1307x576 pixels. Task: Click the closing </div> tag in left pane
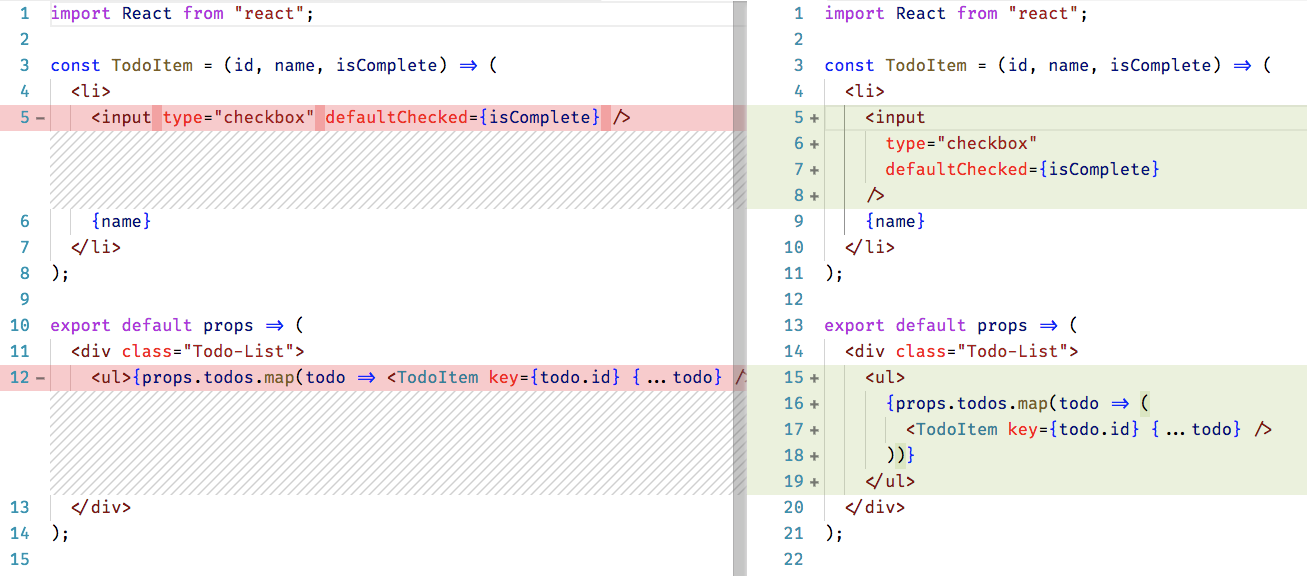[101, 508]
